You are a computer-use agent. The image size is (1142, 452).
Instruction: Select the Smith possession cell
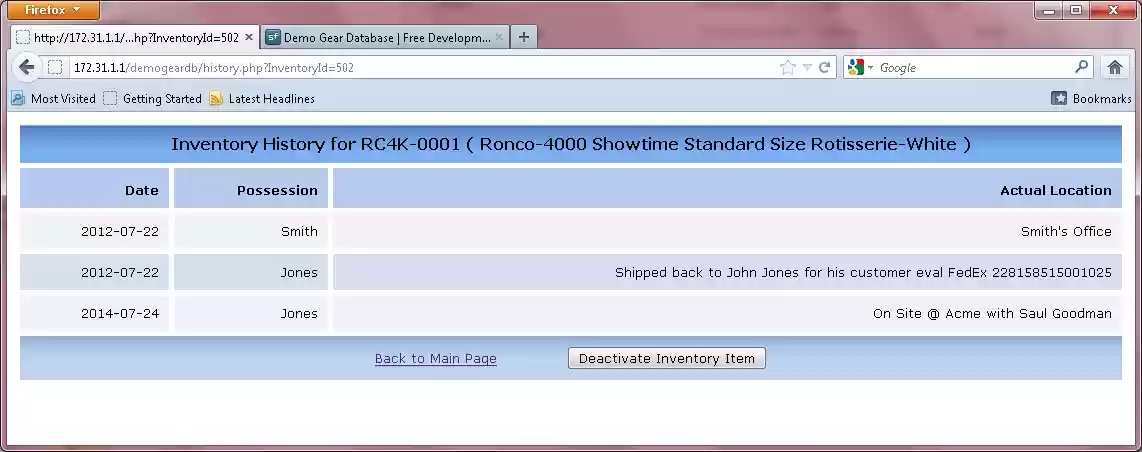[251, 231]
